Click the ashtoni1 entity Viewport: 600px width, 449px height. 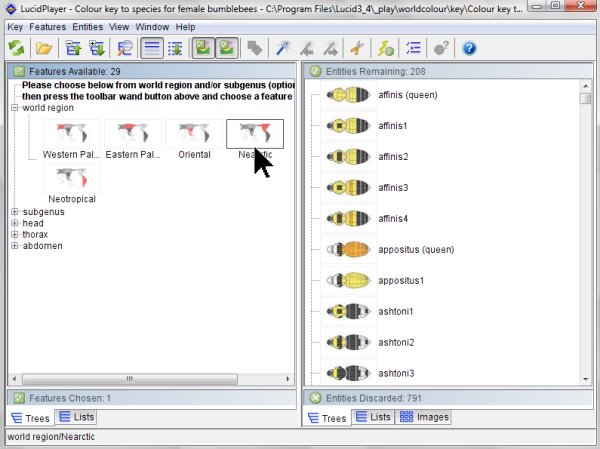coord(396,312)
